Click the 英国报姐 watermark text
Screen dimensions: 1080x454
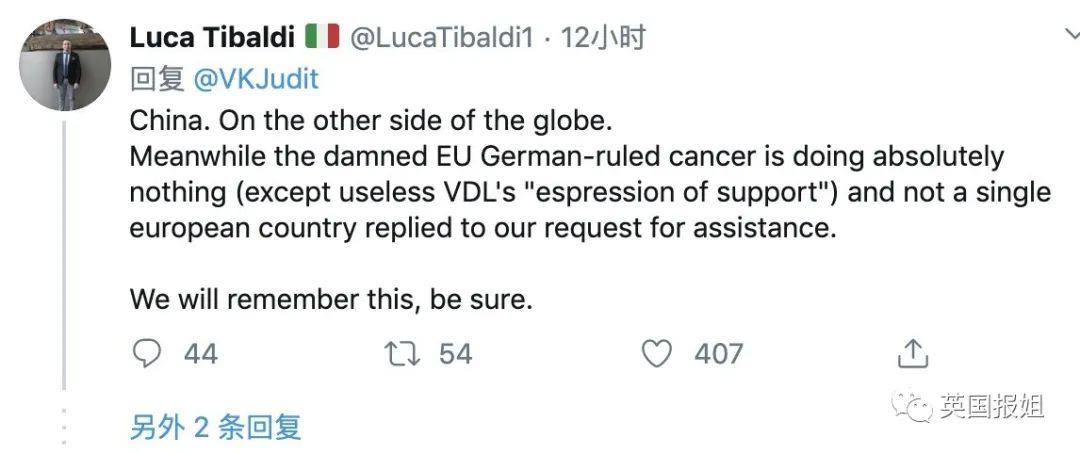pyautogui.click(x=992, y=407)
